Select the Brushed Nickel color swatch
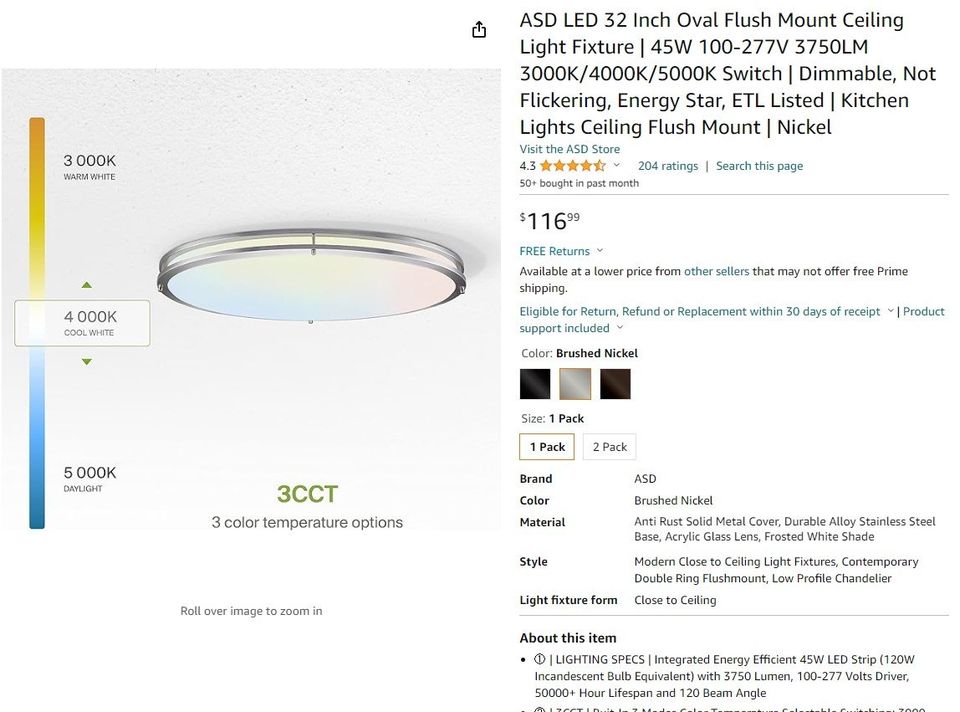Screen dimensions: 960x712 (x=574, y=383)
